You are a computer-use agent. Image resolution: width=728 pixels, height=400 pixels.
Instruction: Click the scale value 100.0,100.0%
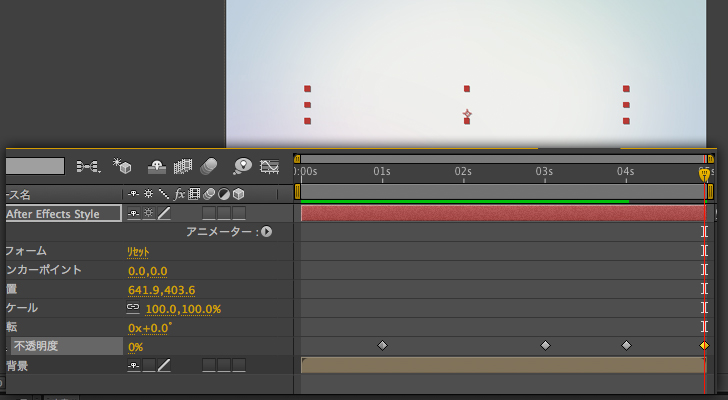(x=183, y=309)
